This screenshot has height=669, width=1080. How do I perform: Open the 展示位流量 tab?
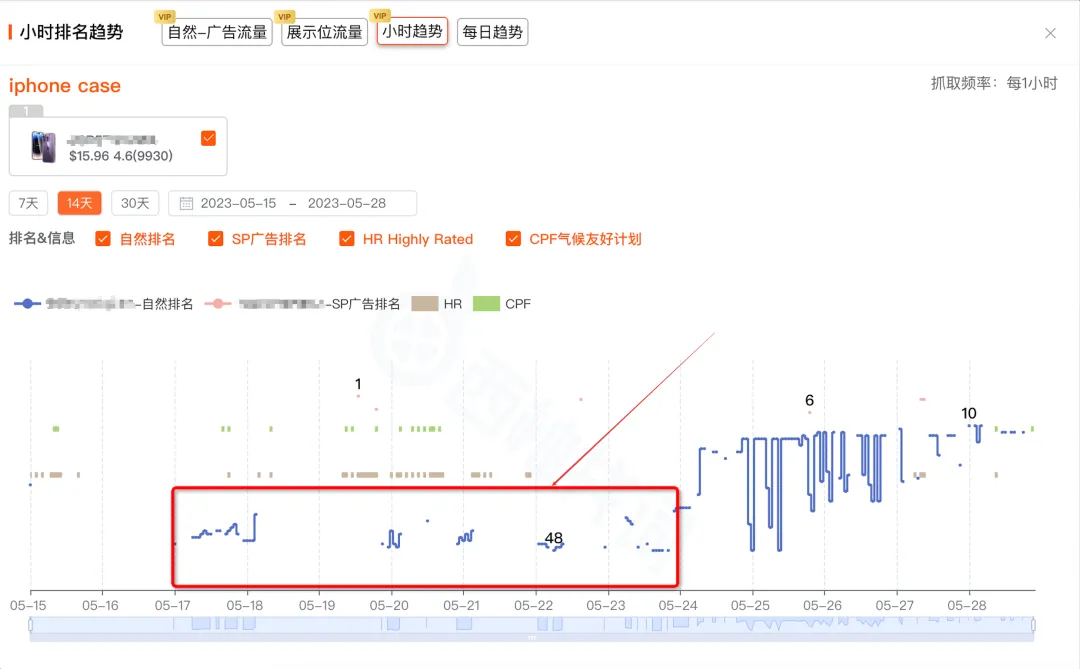pos(324,32)
